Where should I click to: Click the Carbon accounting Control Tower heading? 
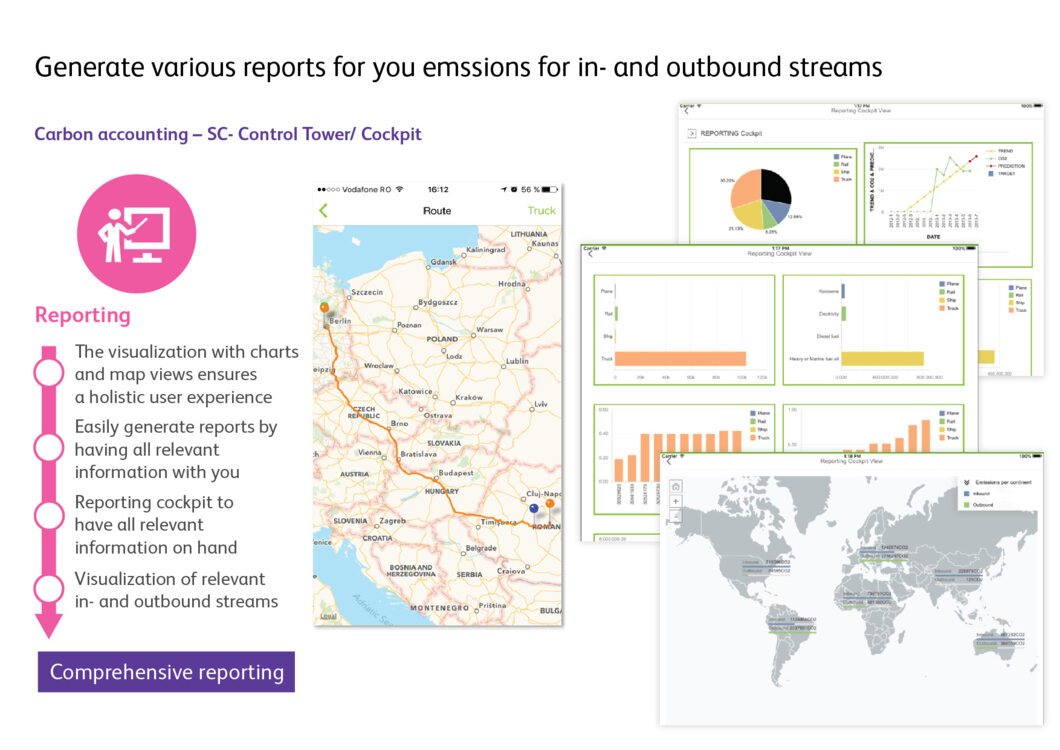[x=228, y=134]
